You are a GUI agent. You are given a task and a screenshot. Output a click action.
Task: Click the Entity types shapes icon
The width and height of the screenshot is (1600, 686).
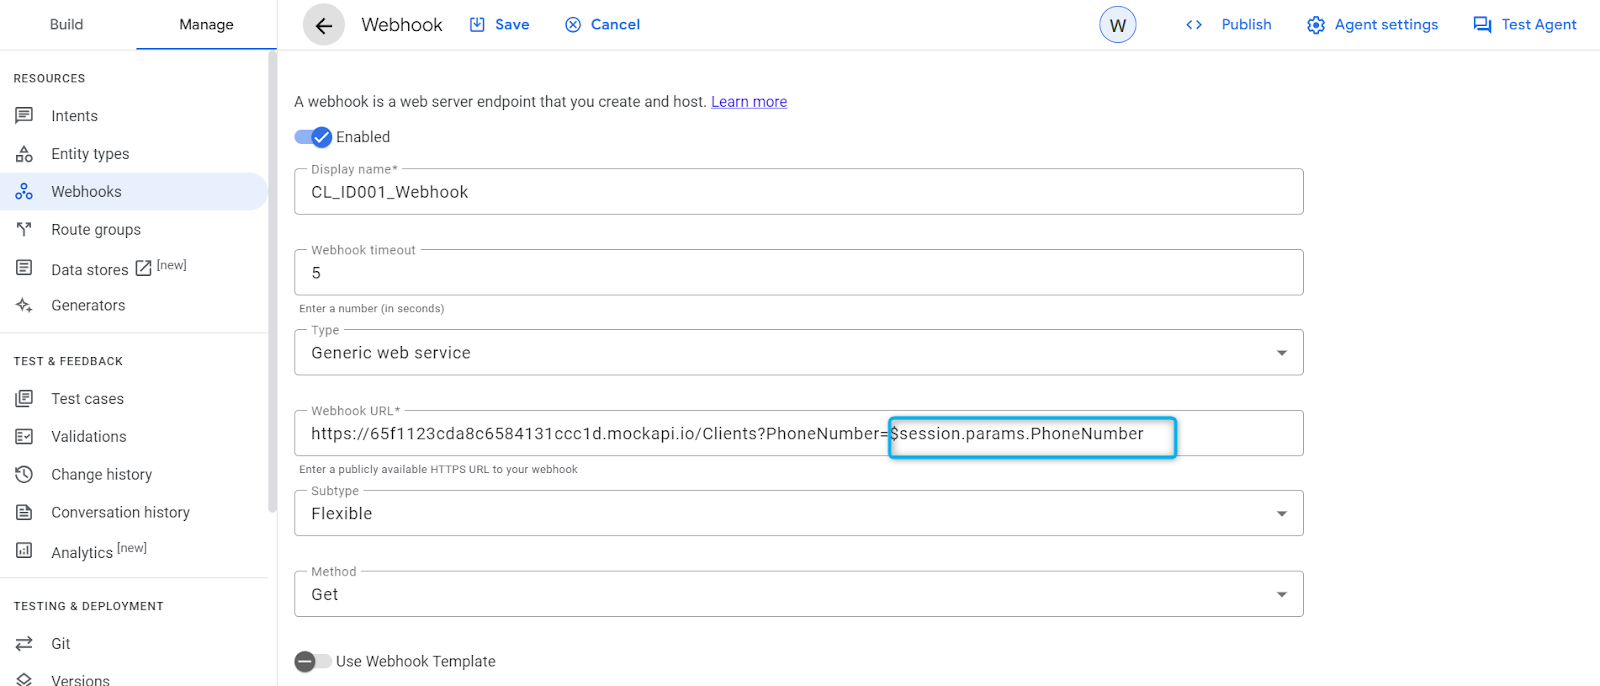[x=24, y=154]
